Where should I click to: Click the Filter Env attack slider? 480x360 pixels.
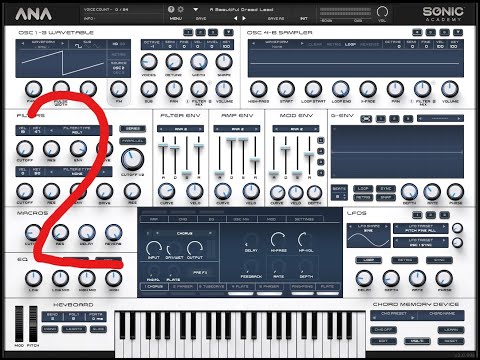tap(163, 145)
